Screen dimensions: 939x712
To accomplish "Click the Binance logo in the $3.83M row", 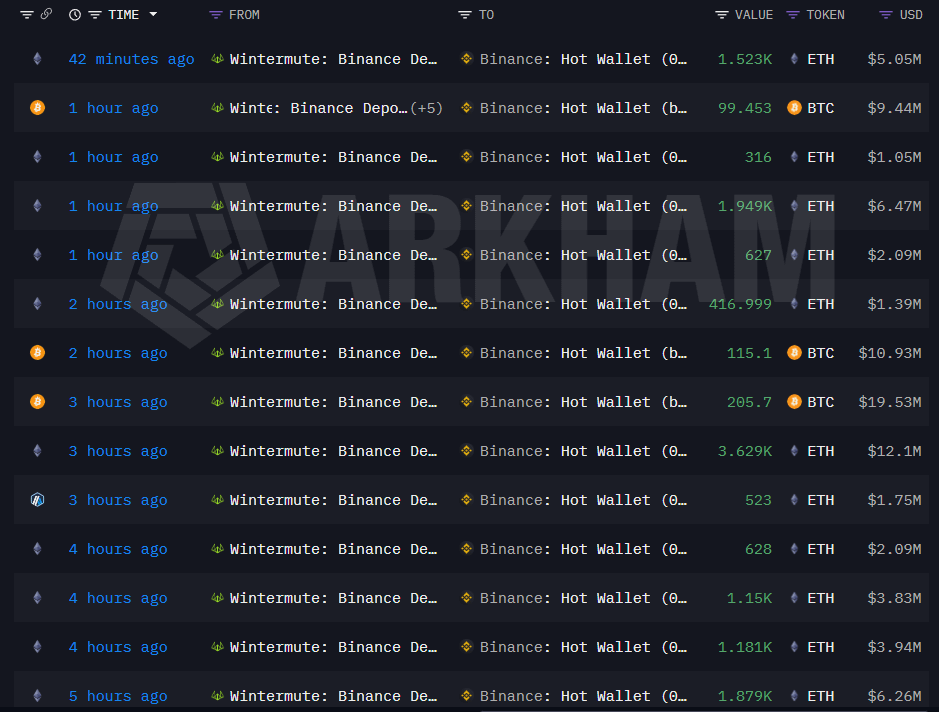I will tap(467, 597).
